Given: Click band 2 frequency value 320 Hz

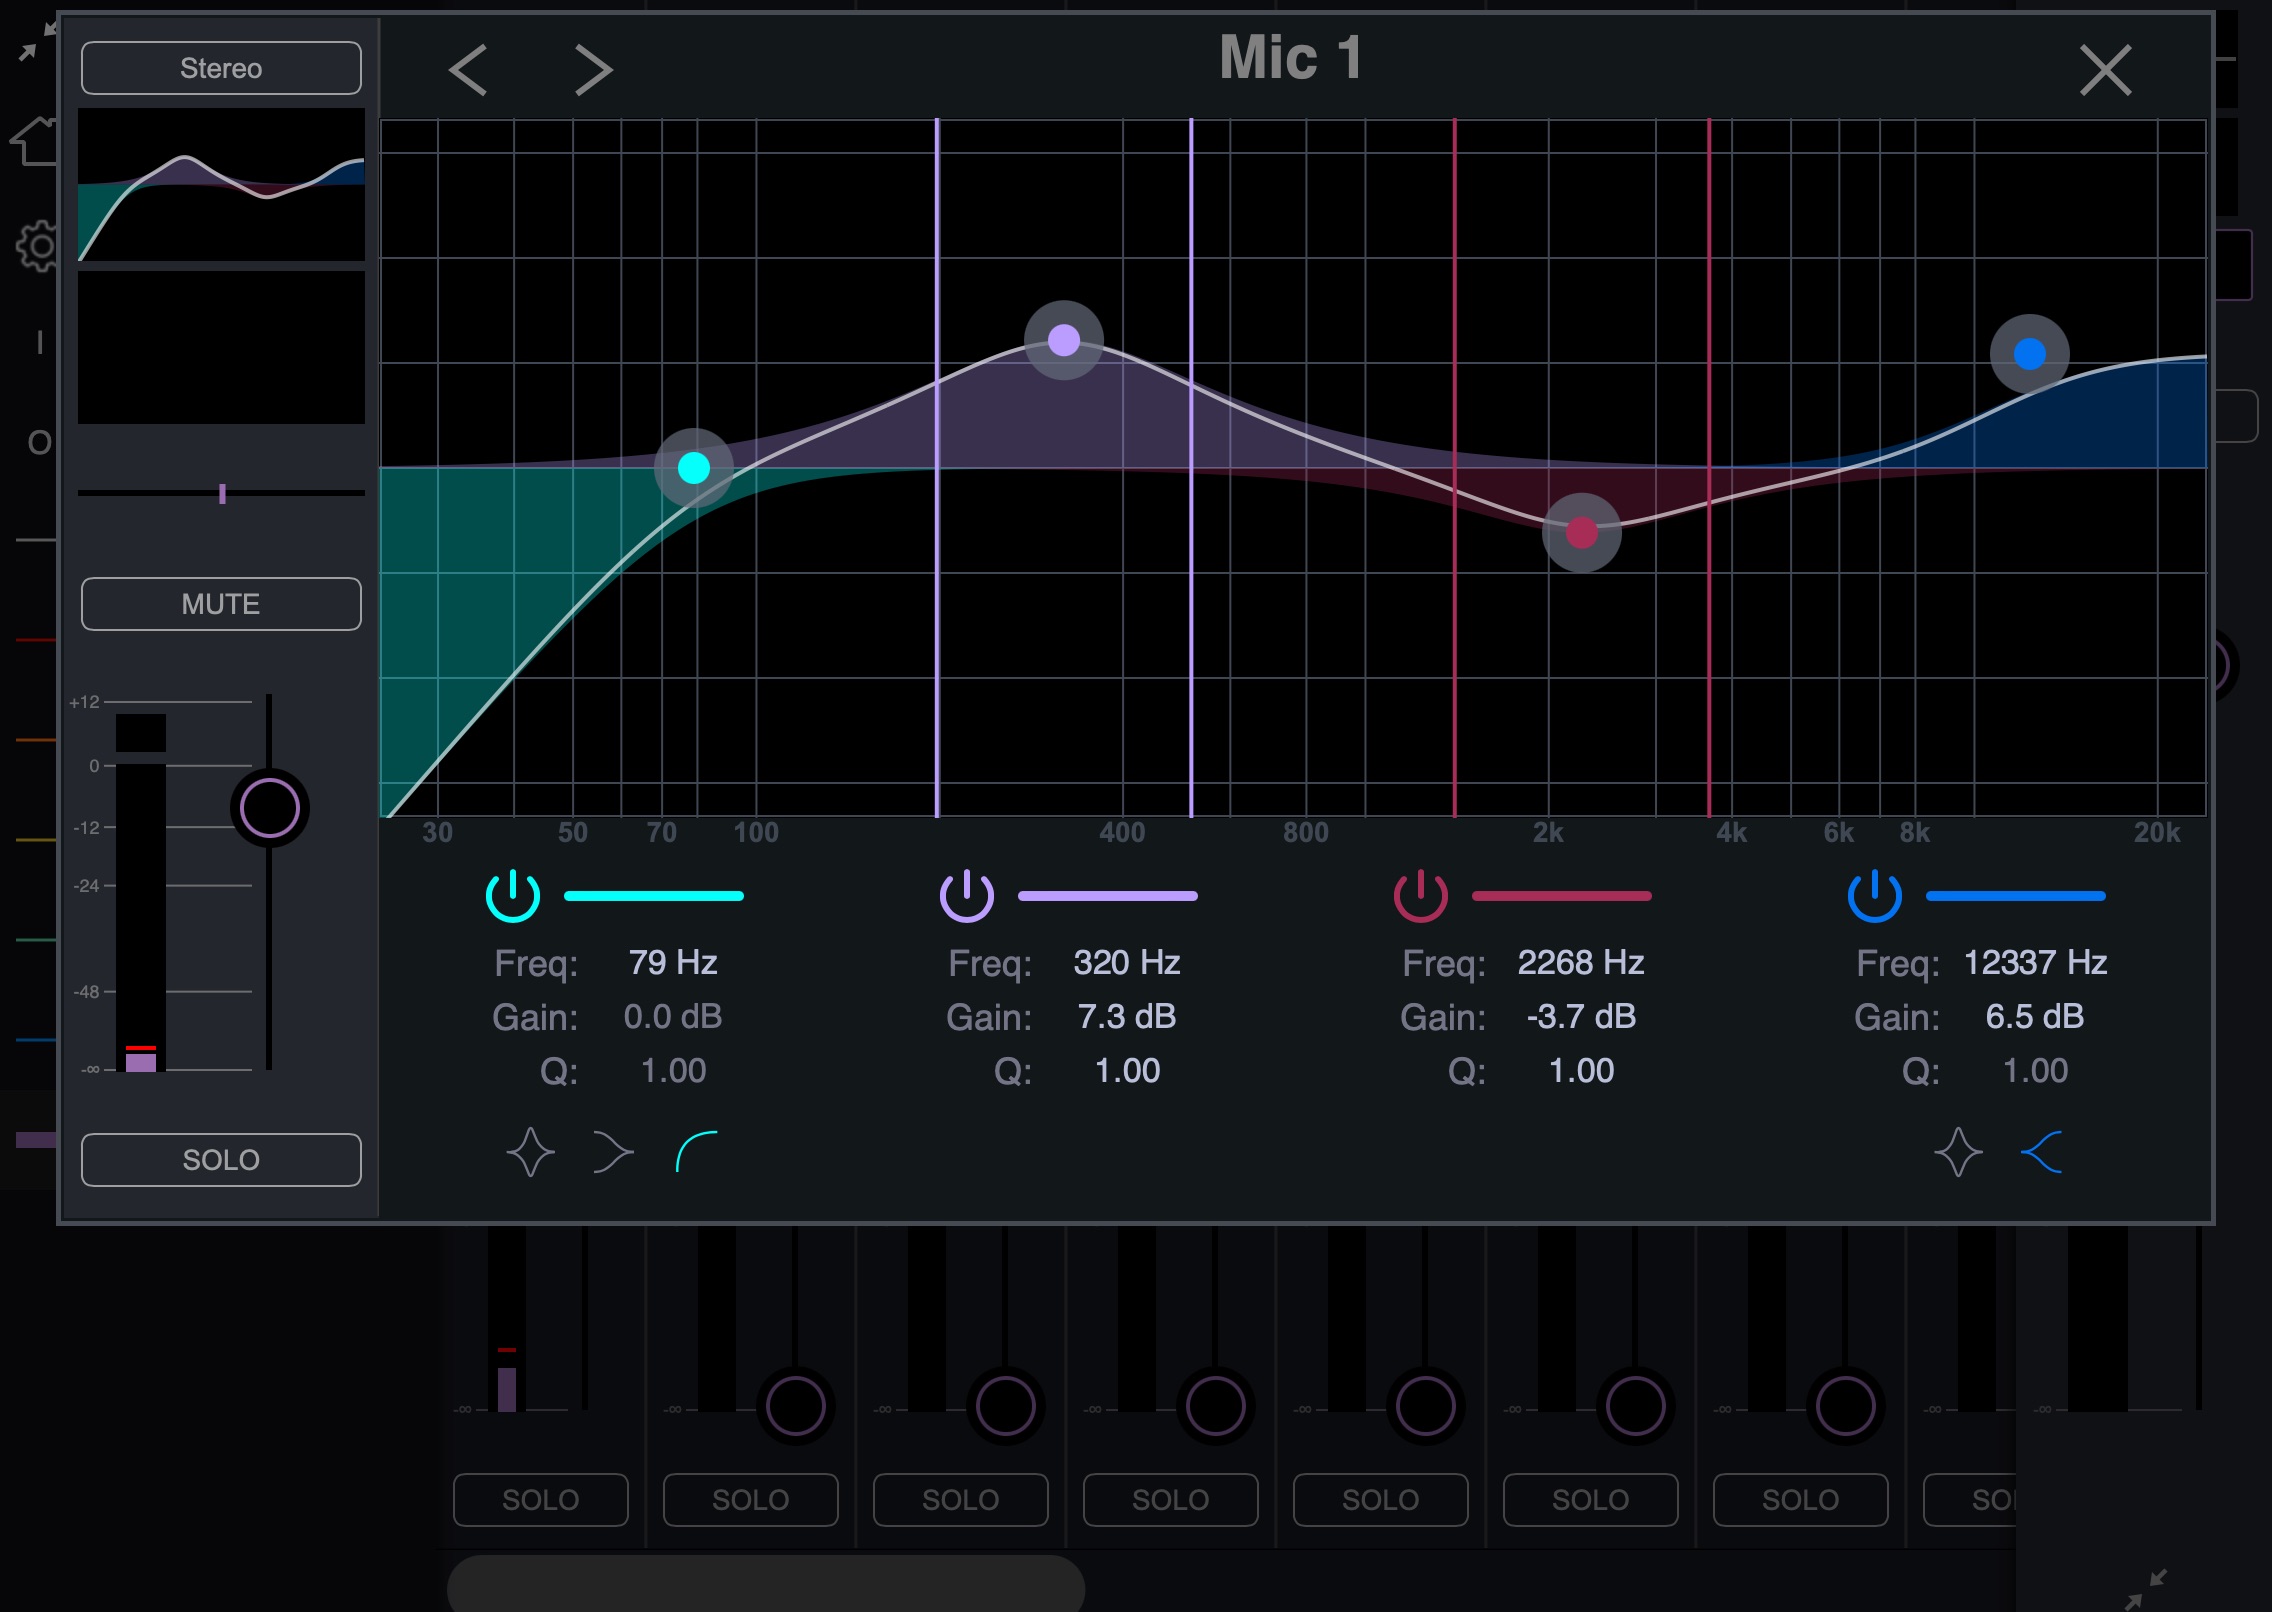Looking at the screenshot, I should coord(1127,962).
